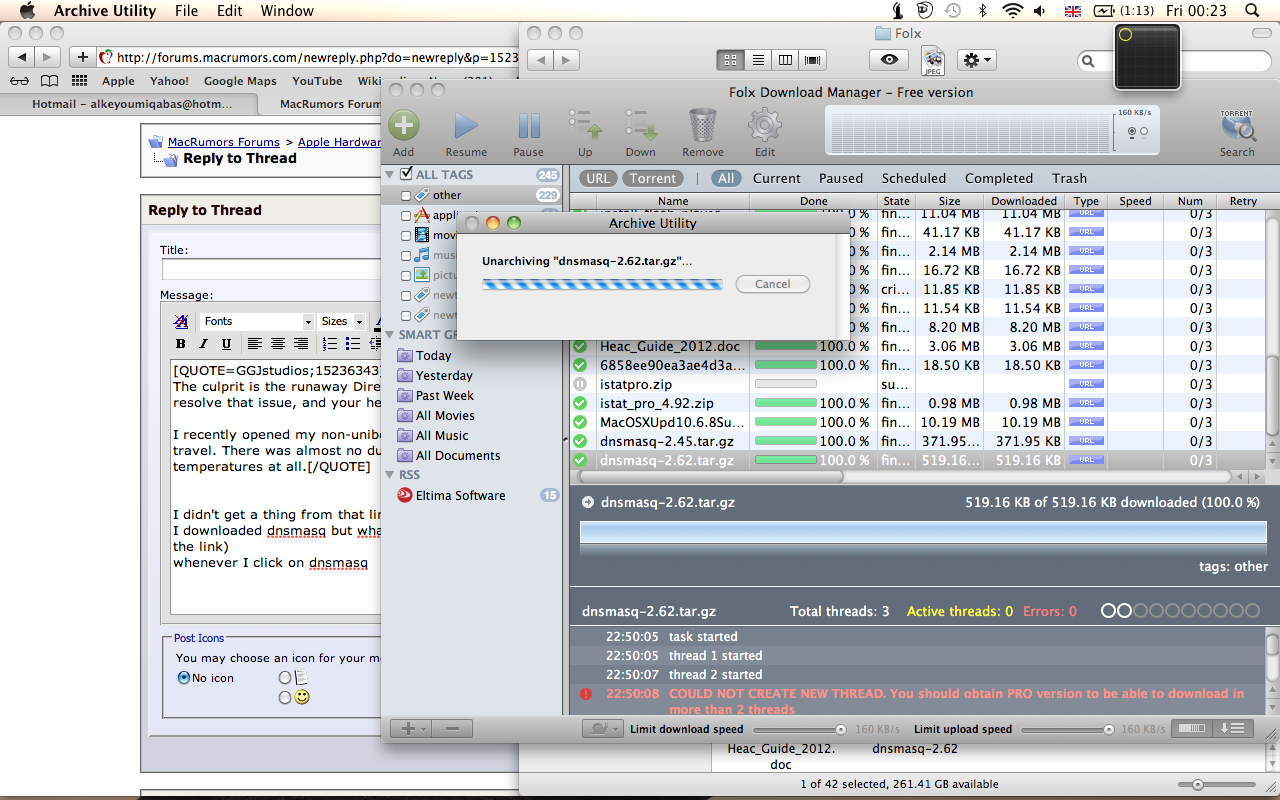This screenshot has height=800, width=1280.
Task: Show the Current downloads tab
Action: coord(777,178)
